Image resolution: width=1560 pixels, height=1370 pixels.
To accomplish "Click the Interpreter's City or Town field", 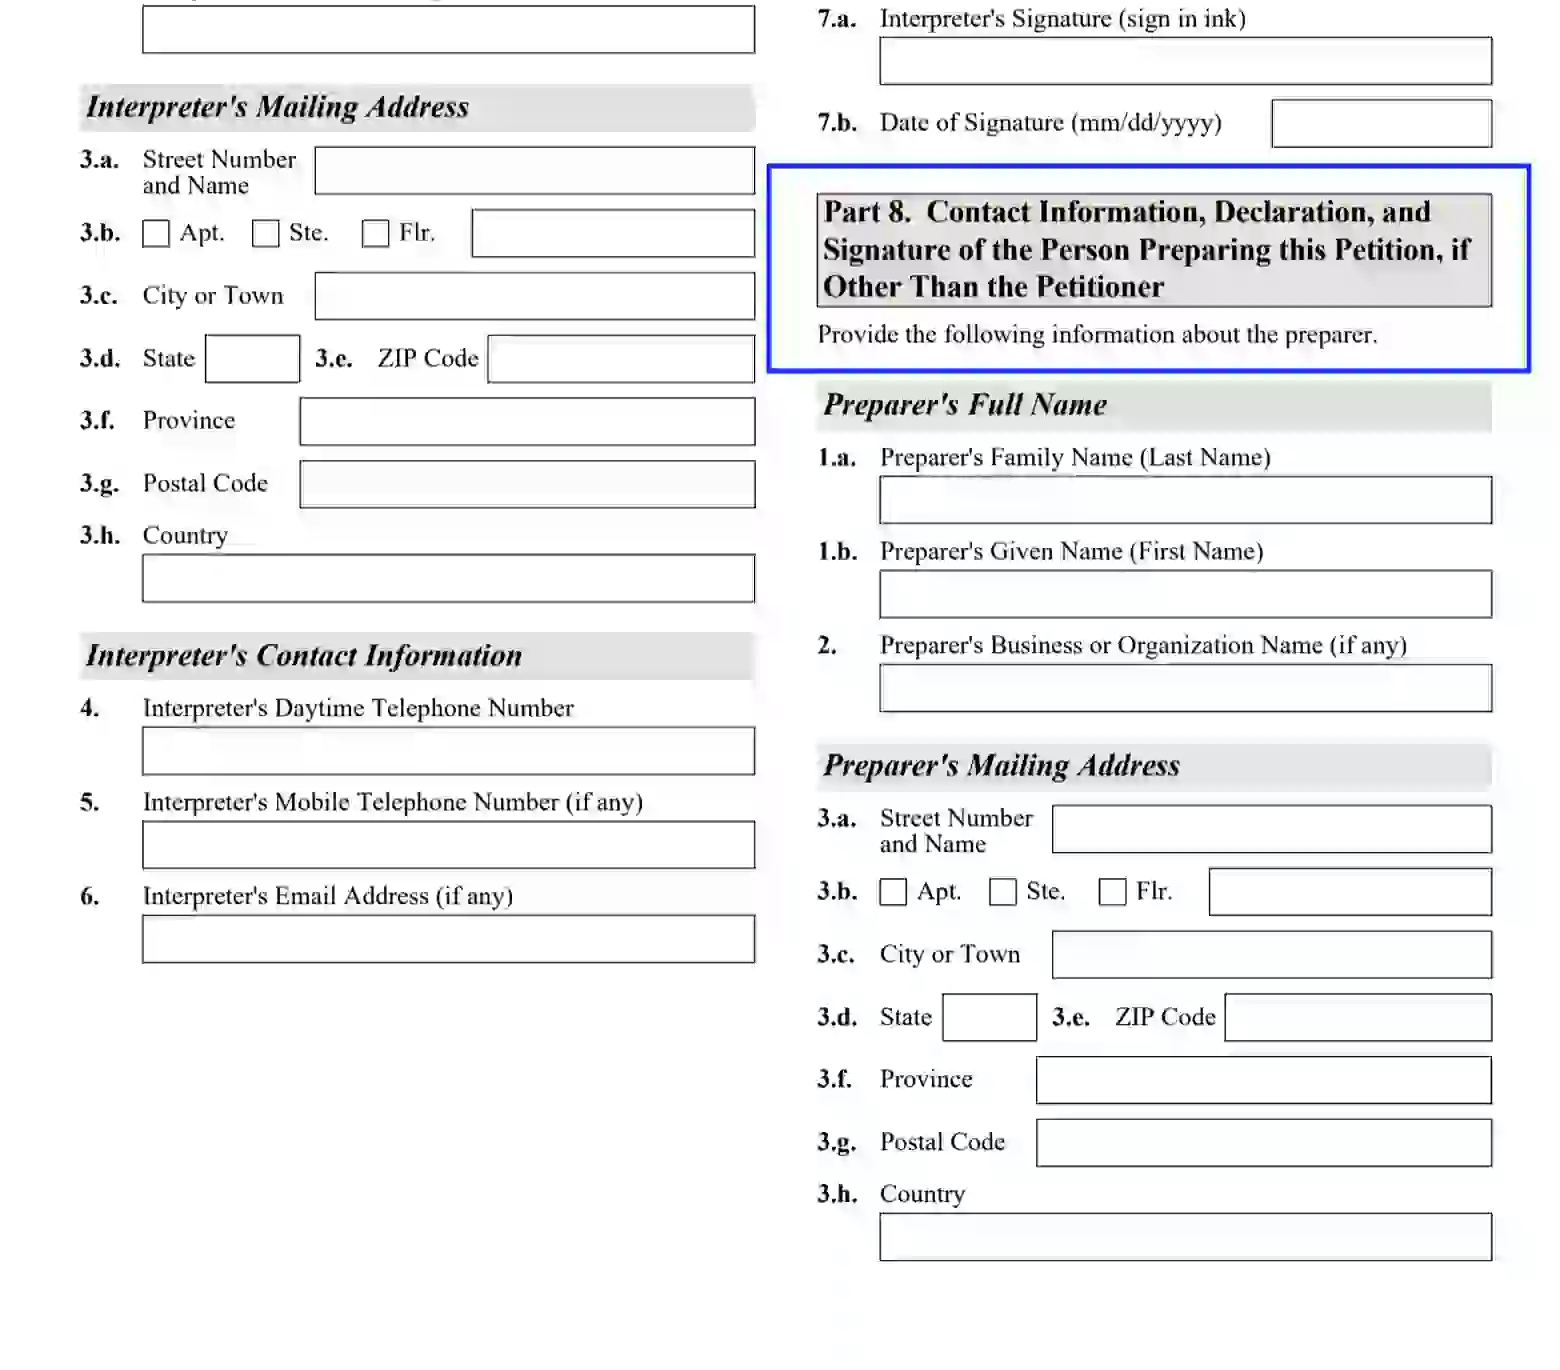I will 534,296.
